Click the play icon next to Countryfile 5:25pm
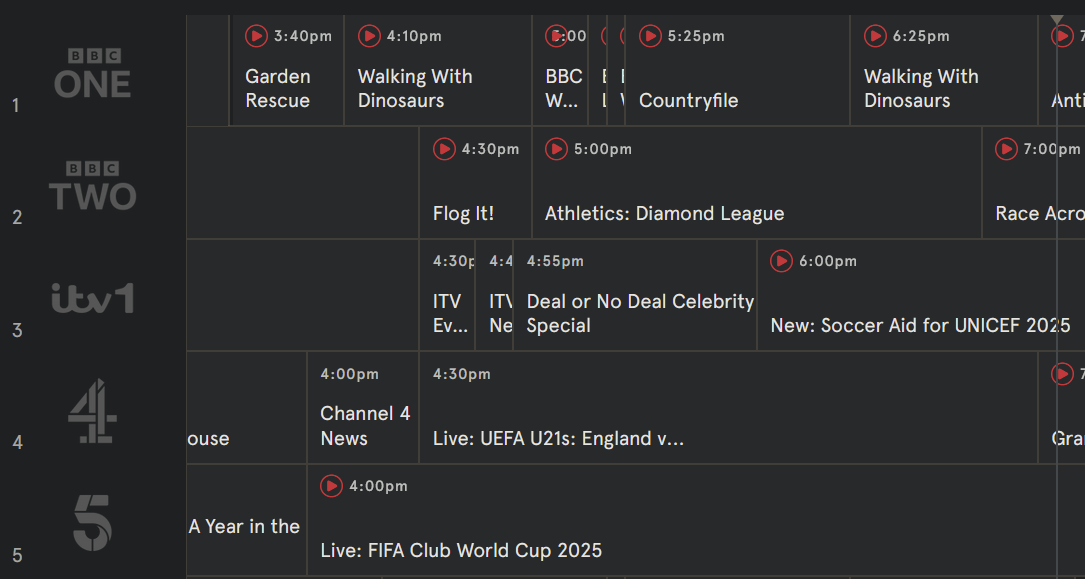Screen dimensions: 1085x579 coord(650,36)
